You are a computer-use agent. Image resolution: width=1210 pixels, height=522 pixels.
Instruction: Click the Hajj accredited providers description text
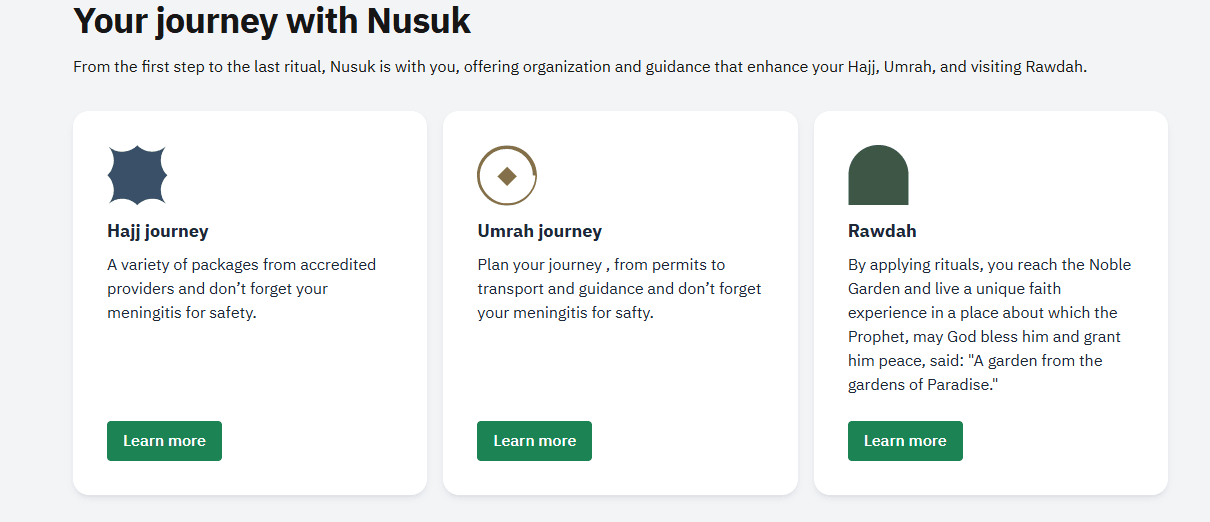coord(241,289)
